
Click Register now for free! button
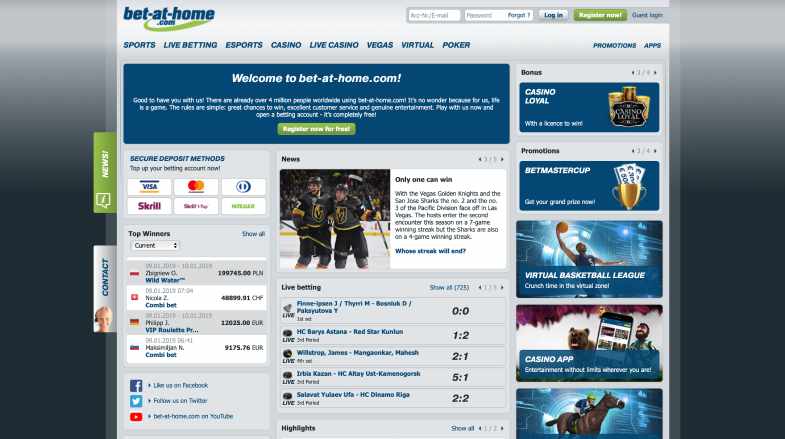(316, 129)
